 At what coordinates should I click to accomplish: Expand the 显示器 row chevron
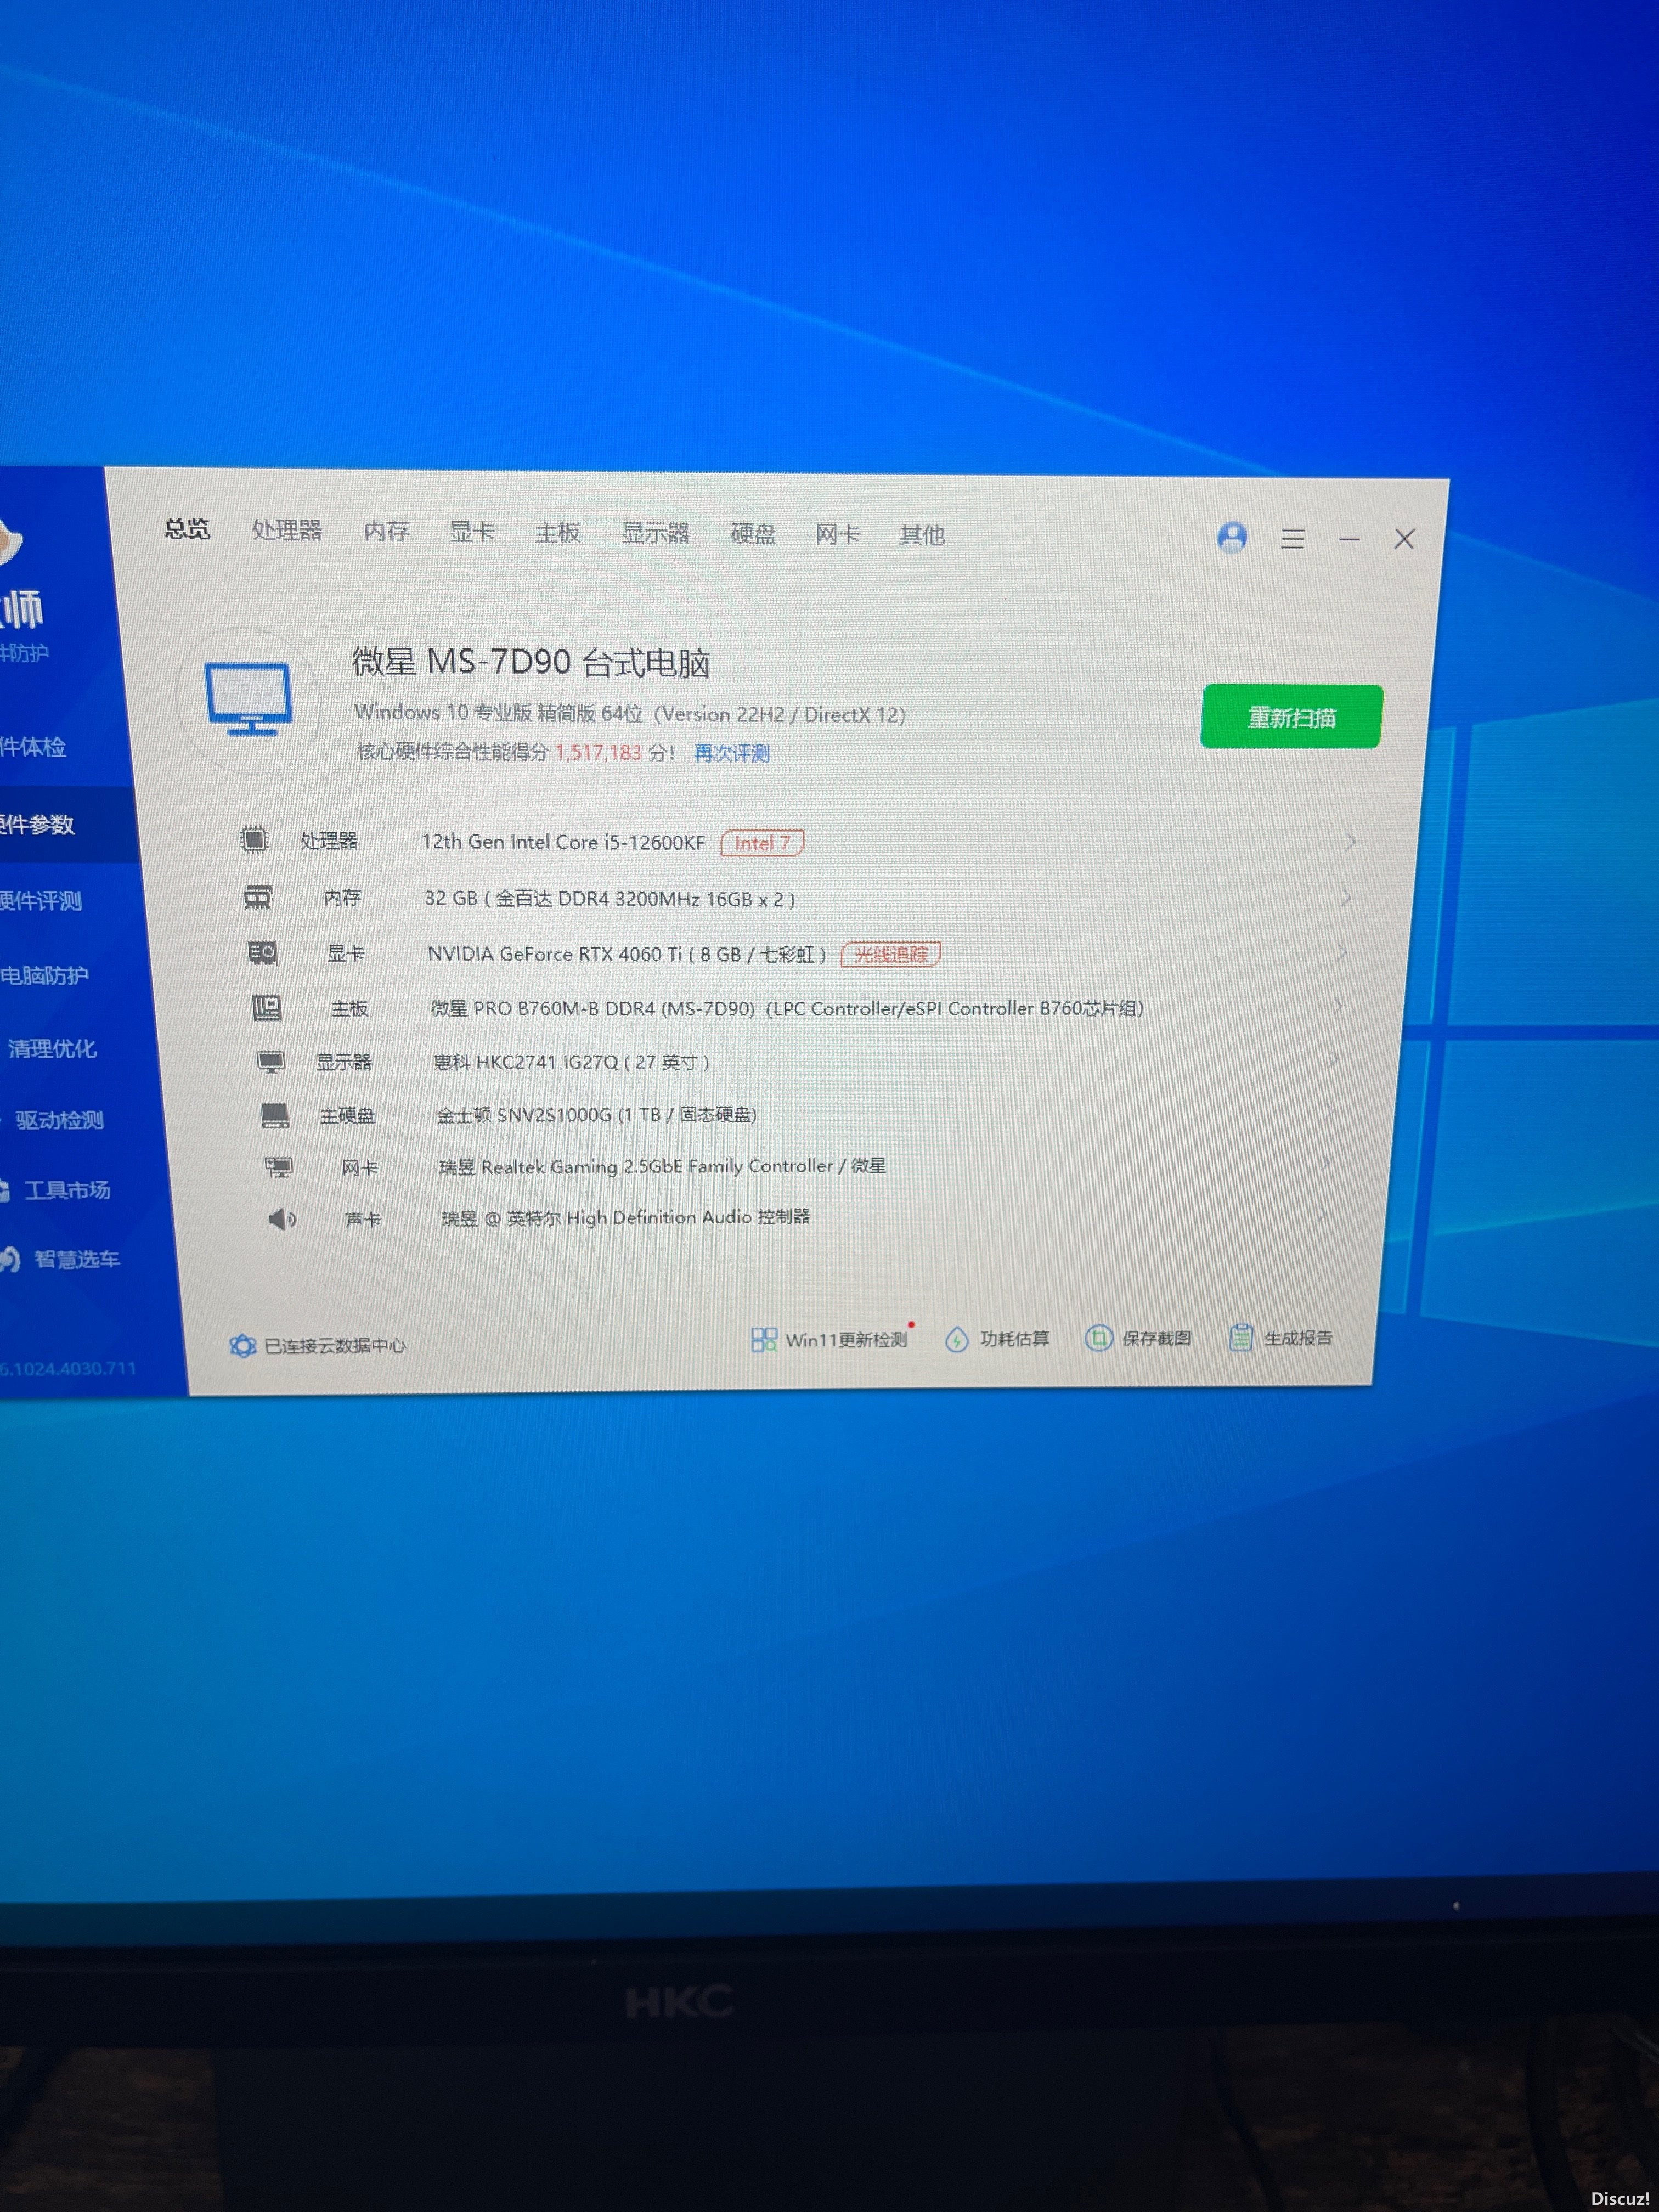[x=1334, y=1059]
